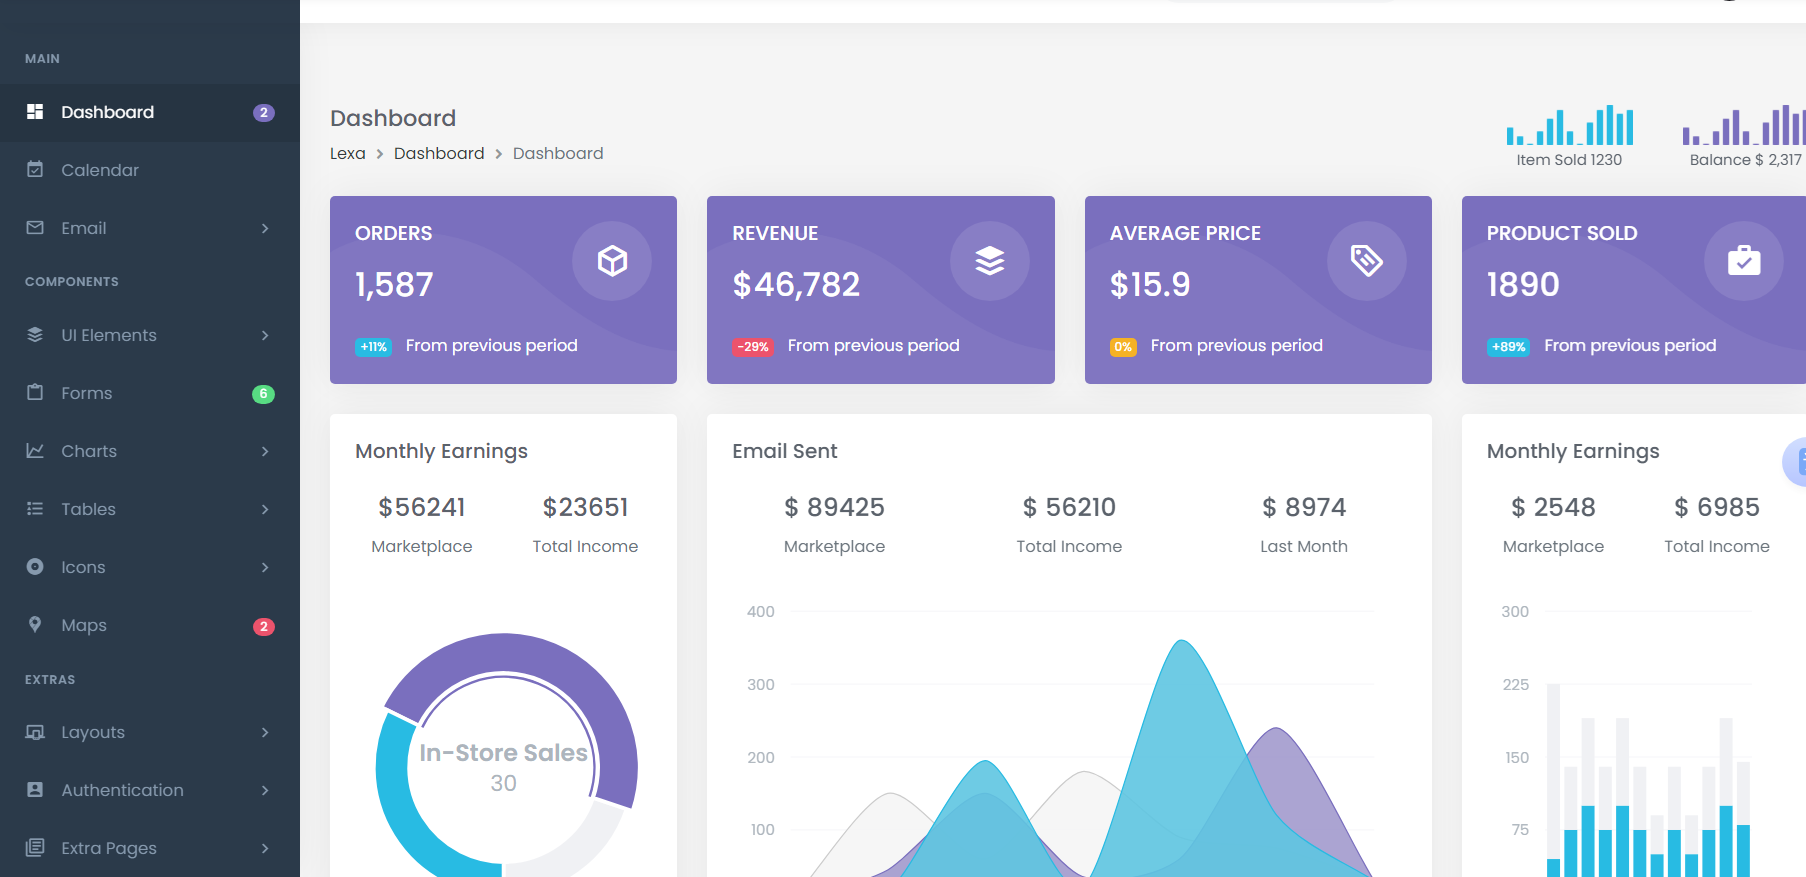1806x877 pixels.
Task: Click the Orders box icon
Action: tap(612, 261)
